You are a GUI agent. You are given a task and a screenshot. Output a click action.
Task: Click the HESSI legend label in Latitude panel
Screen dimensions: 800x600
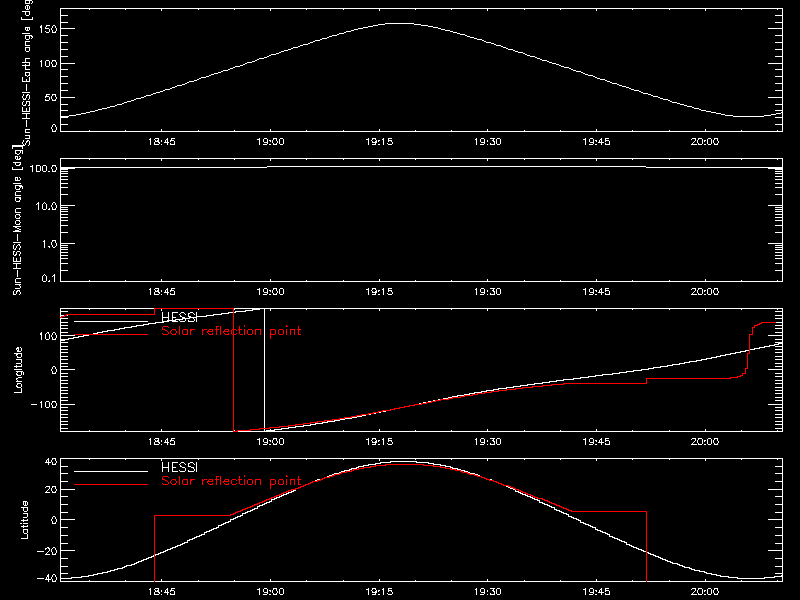click(179, 467)
